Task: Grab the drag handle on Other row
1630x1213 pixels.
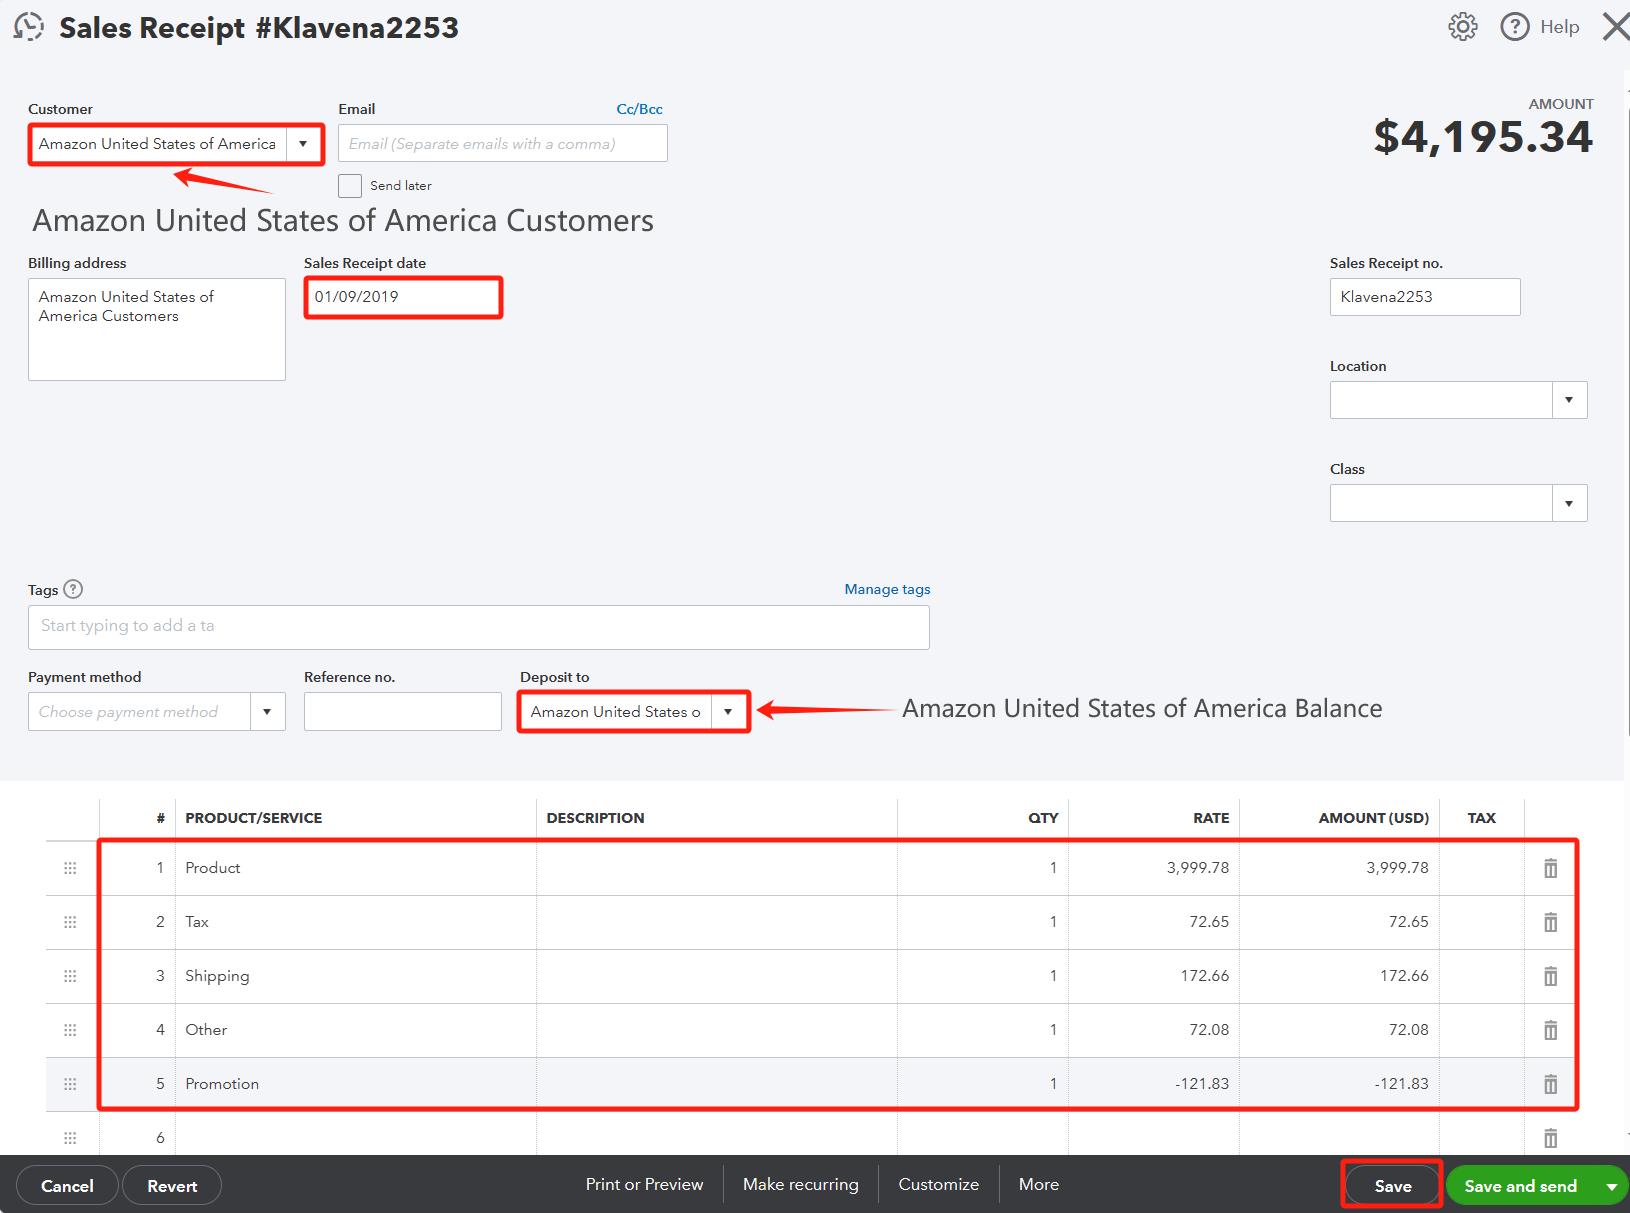Action: point(70,1030)
